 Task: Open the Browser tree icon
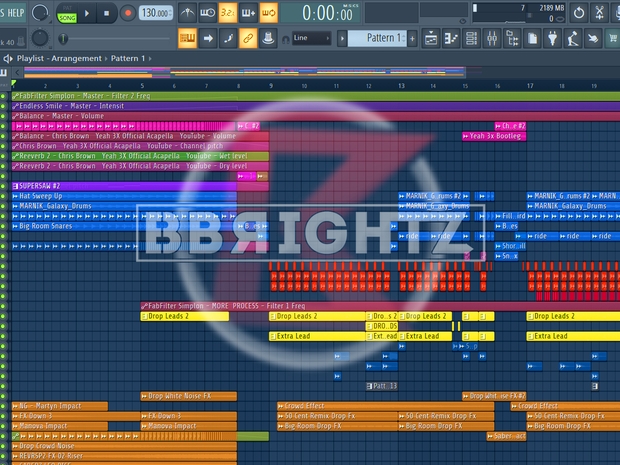pos(512,38)
